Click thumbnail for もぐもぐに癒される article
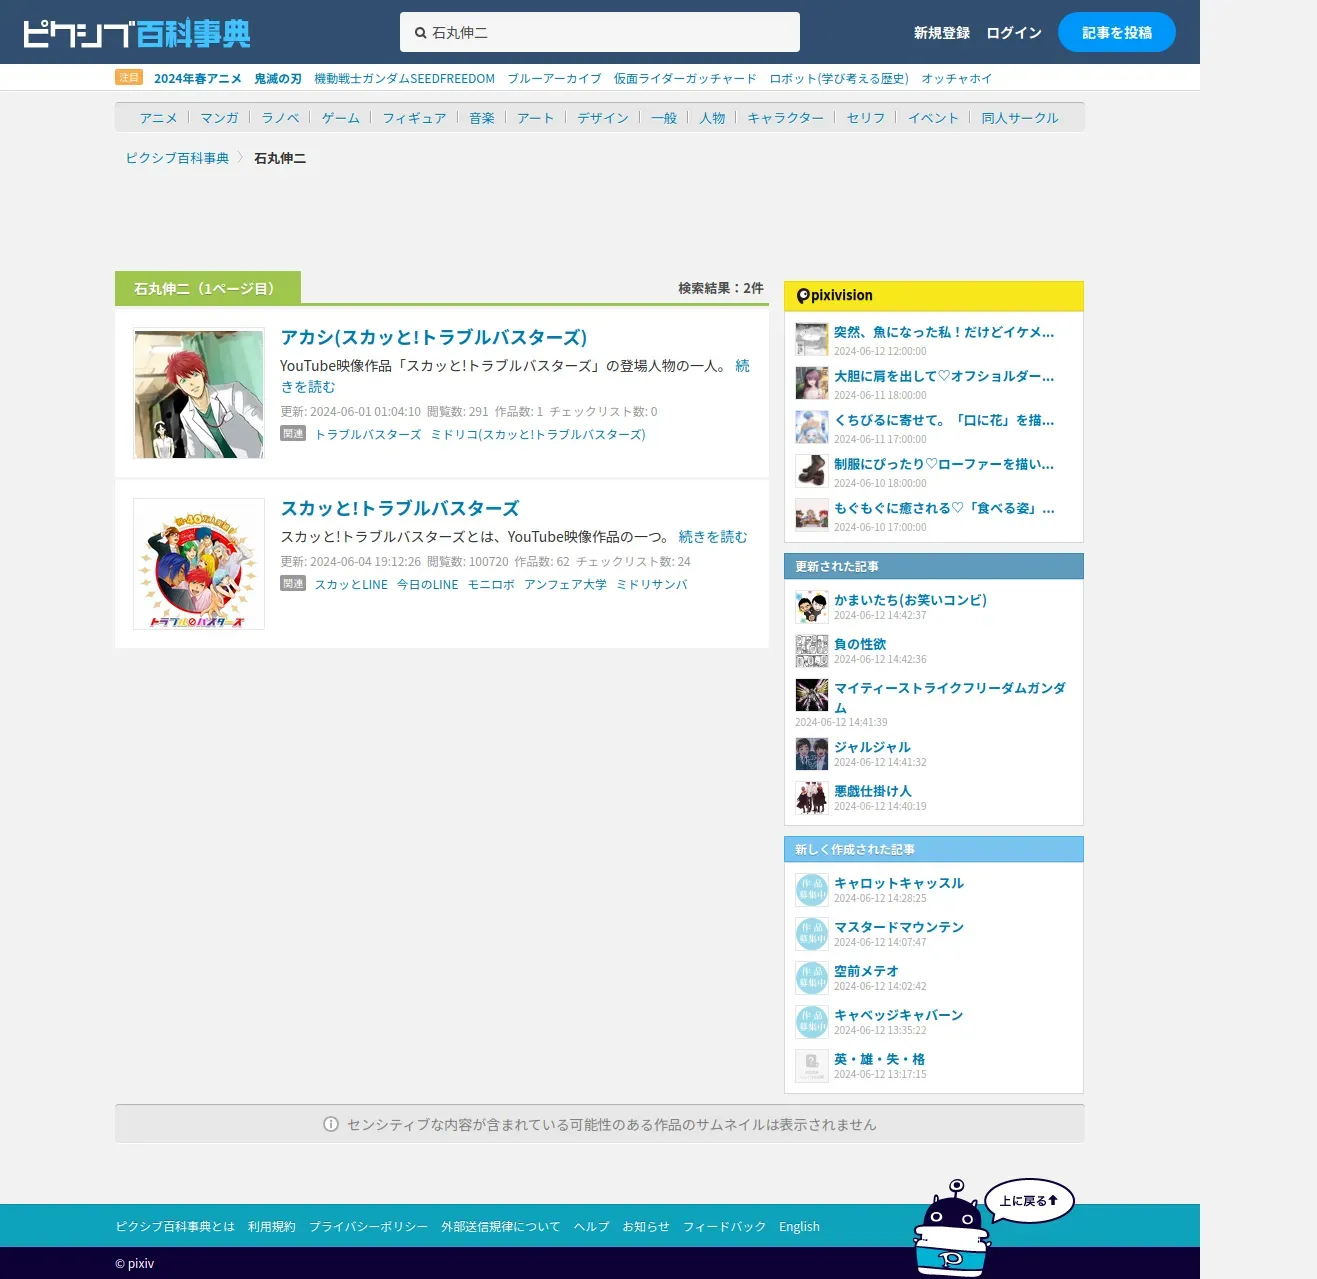This screenshot has height=1279, width=1317. click(811, 515)
